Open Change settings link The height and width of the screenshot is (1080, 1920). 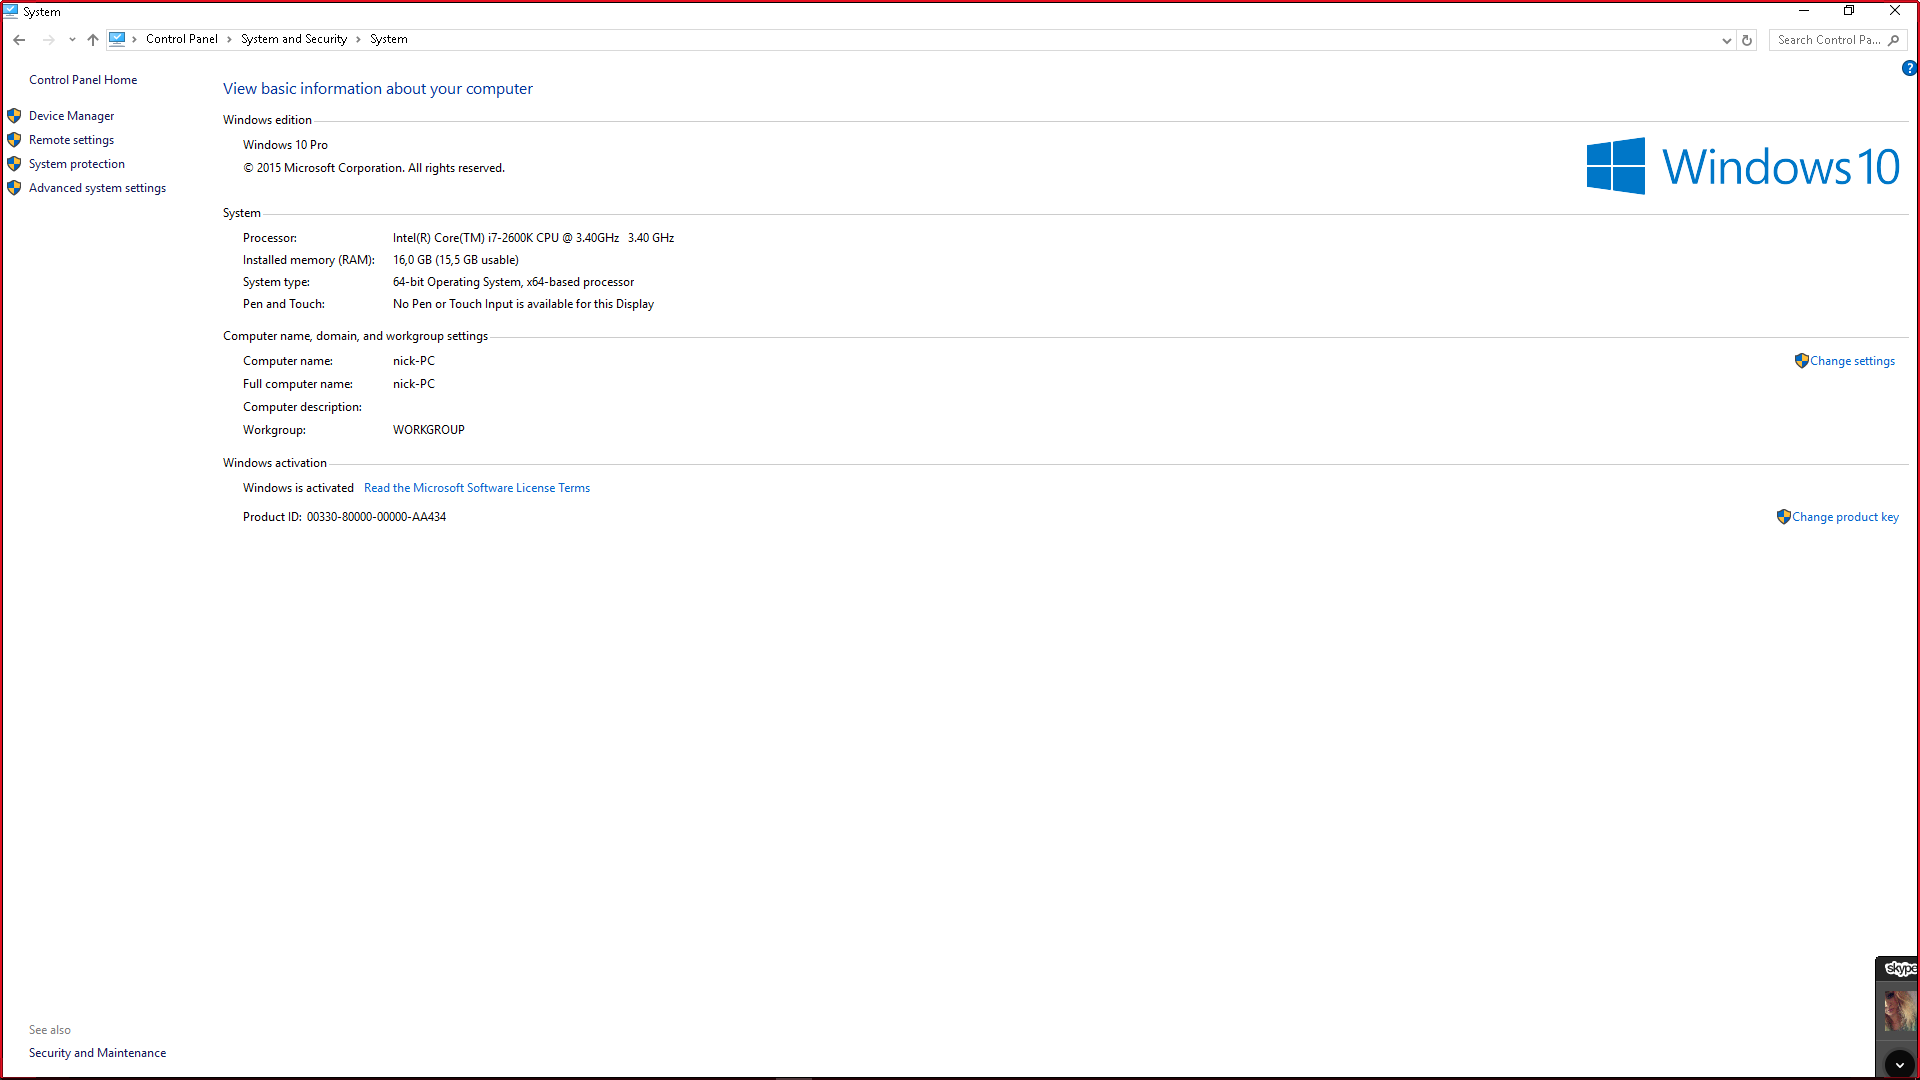pos(1851,361)
